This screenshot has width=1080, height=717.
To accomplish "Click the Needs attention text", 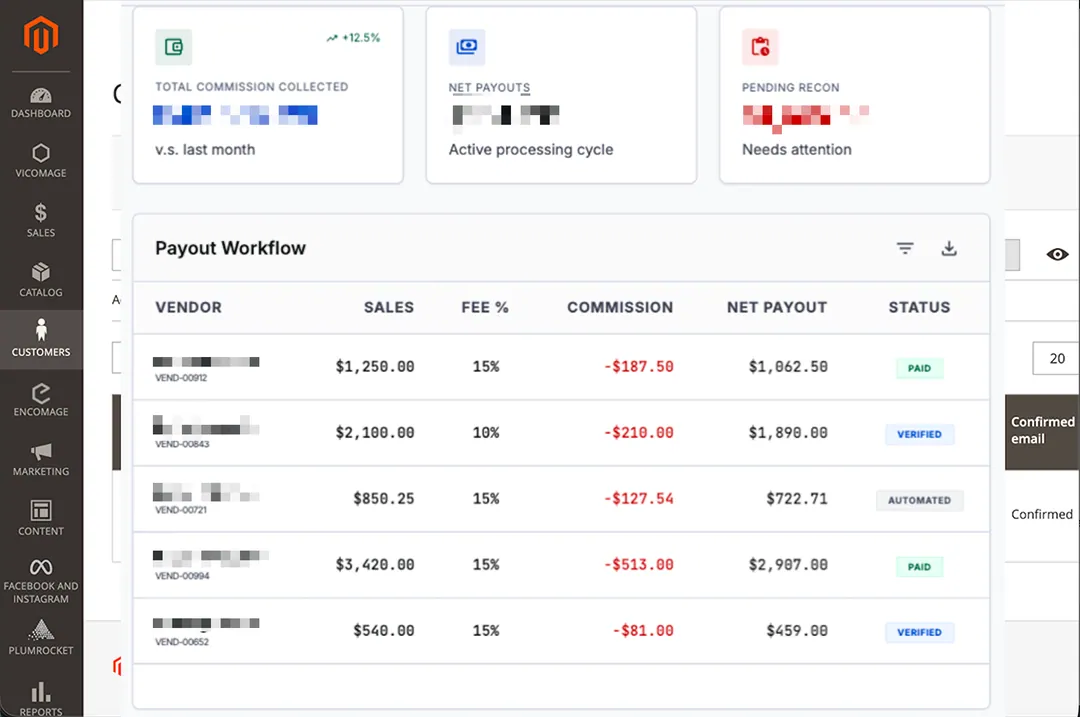I will tap(796, 149).
